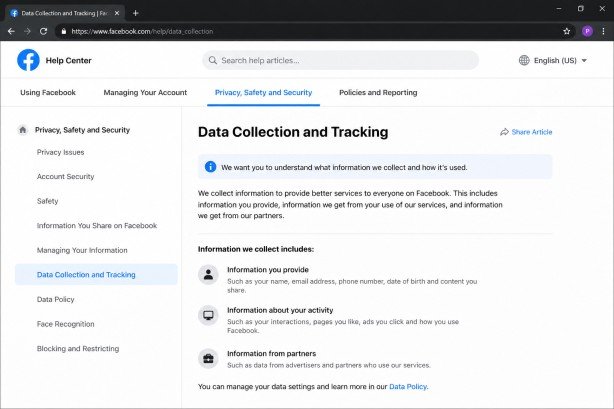The image size is (614, 409).
Task: Select Data Collection and Tracking in sidebar
Action: point(96,275)
